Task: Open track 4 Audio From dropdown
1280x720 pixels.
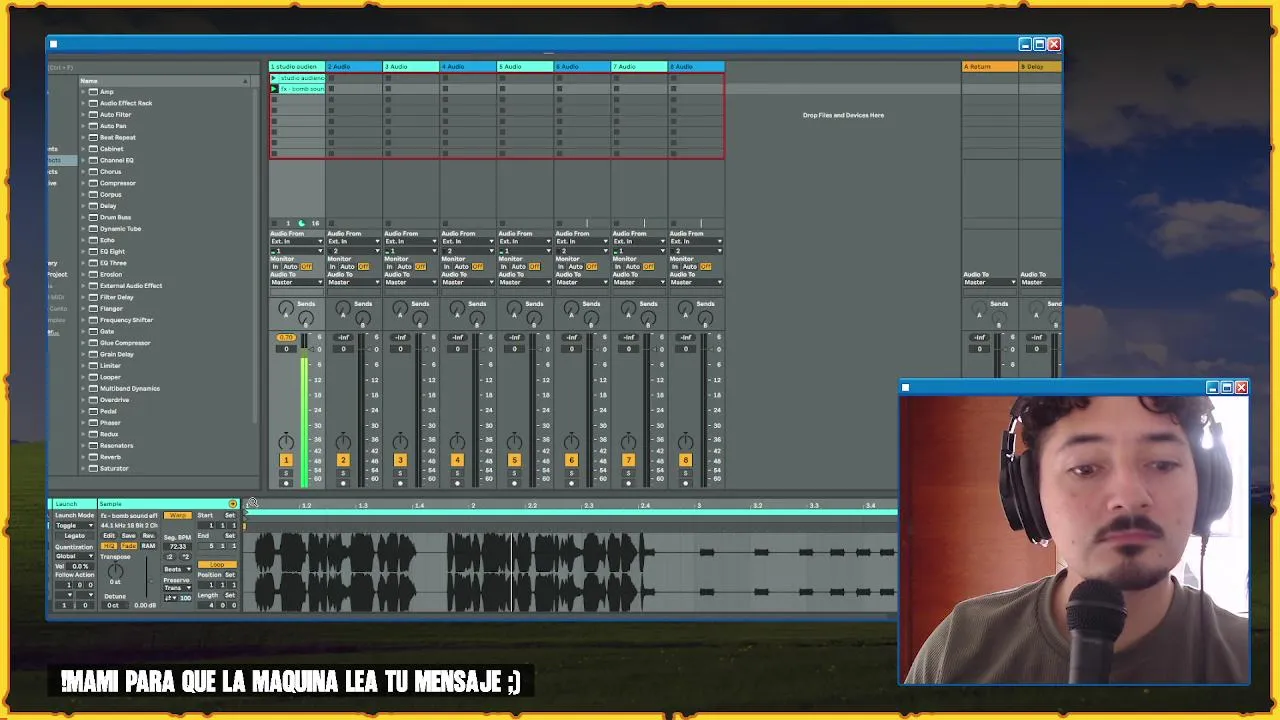Action: [468, 241]
